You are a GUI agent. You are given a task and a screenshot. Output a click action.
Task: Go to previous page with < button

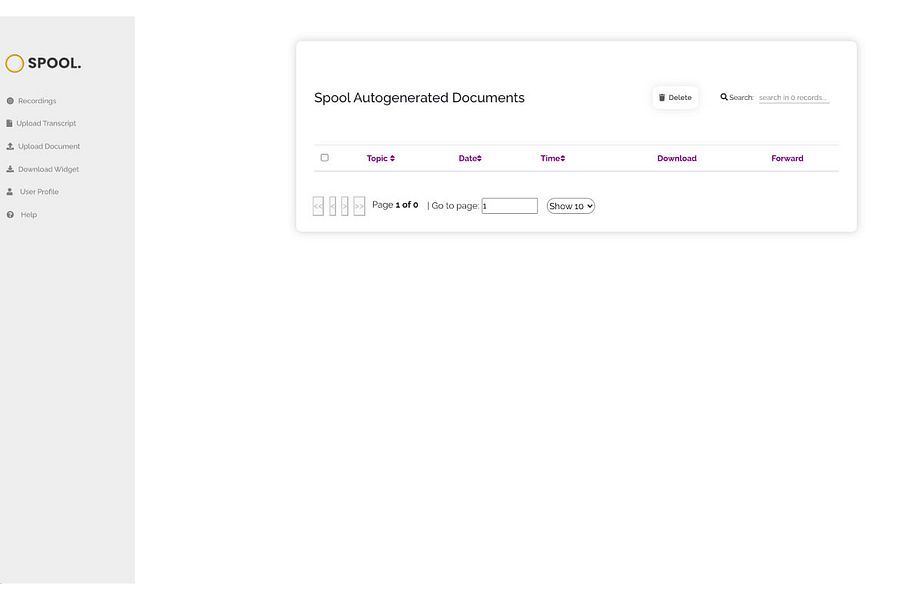pos(333,206)
